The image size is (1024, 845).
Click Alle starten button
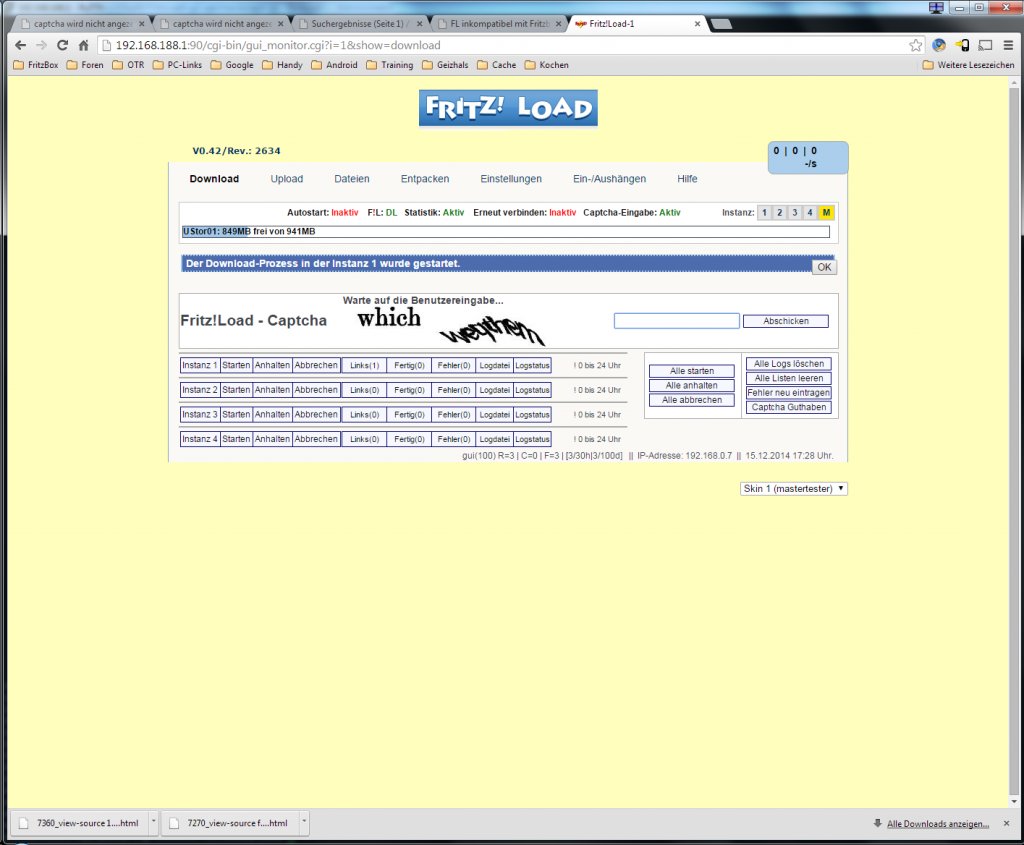pyautogui.click(x=692, y=371)
